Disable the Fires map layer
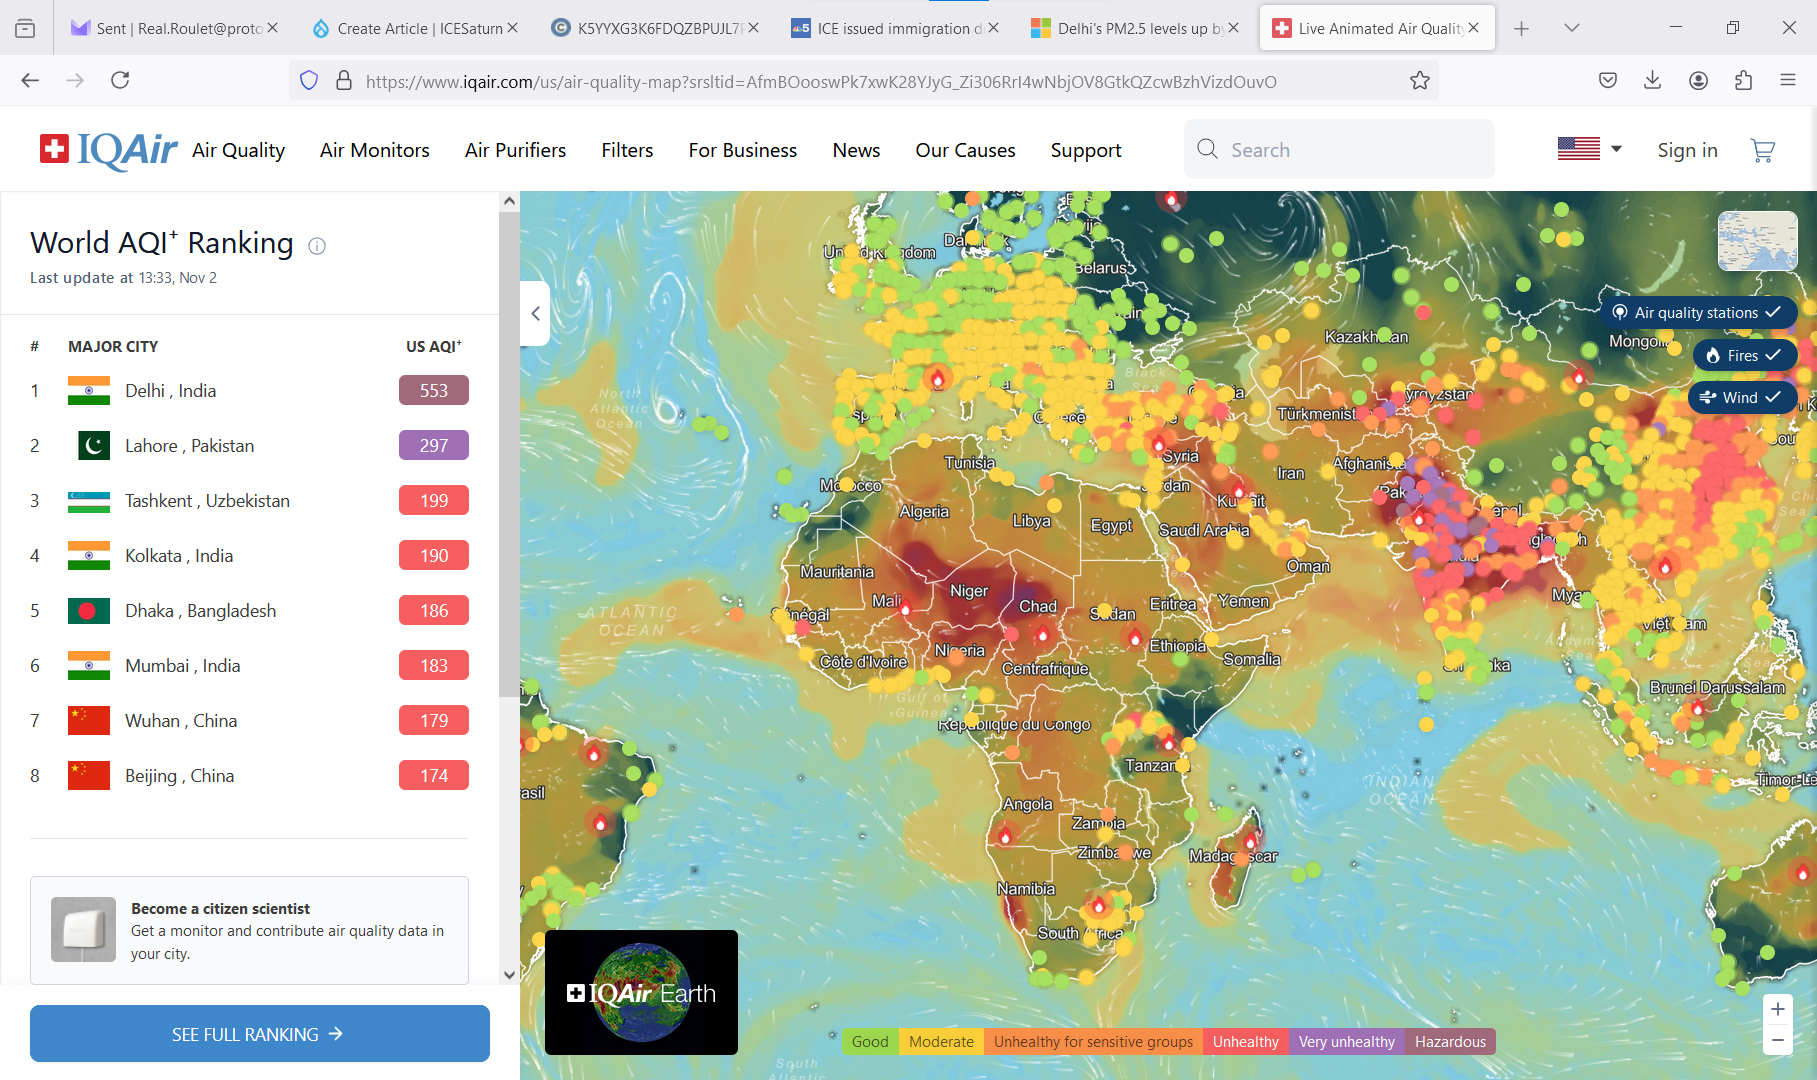 point(1744,355)
